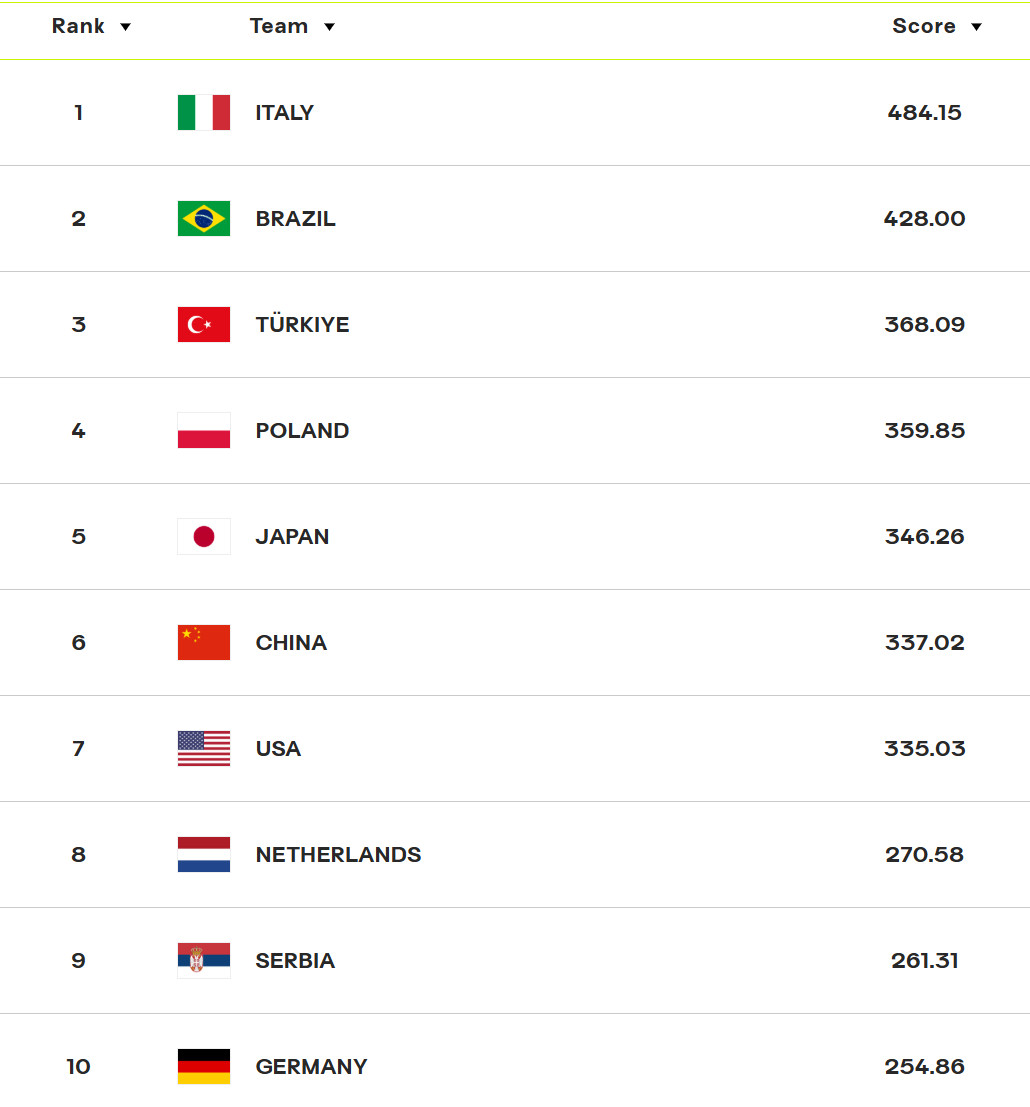Click the Germany flag icon
This screenshot has height=1107, width=1030.
pyautogui.click(x=204, y=1067)
